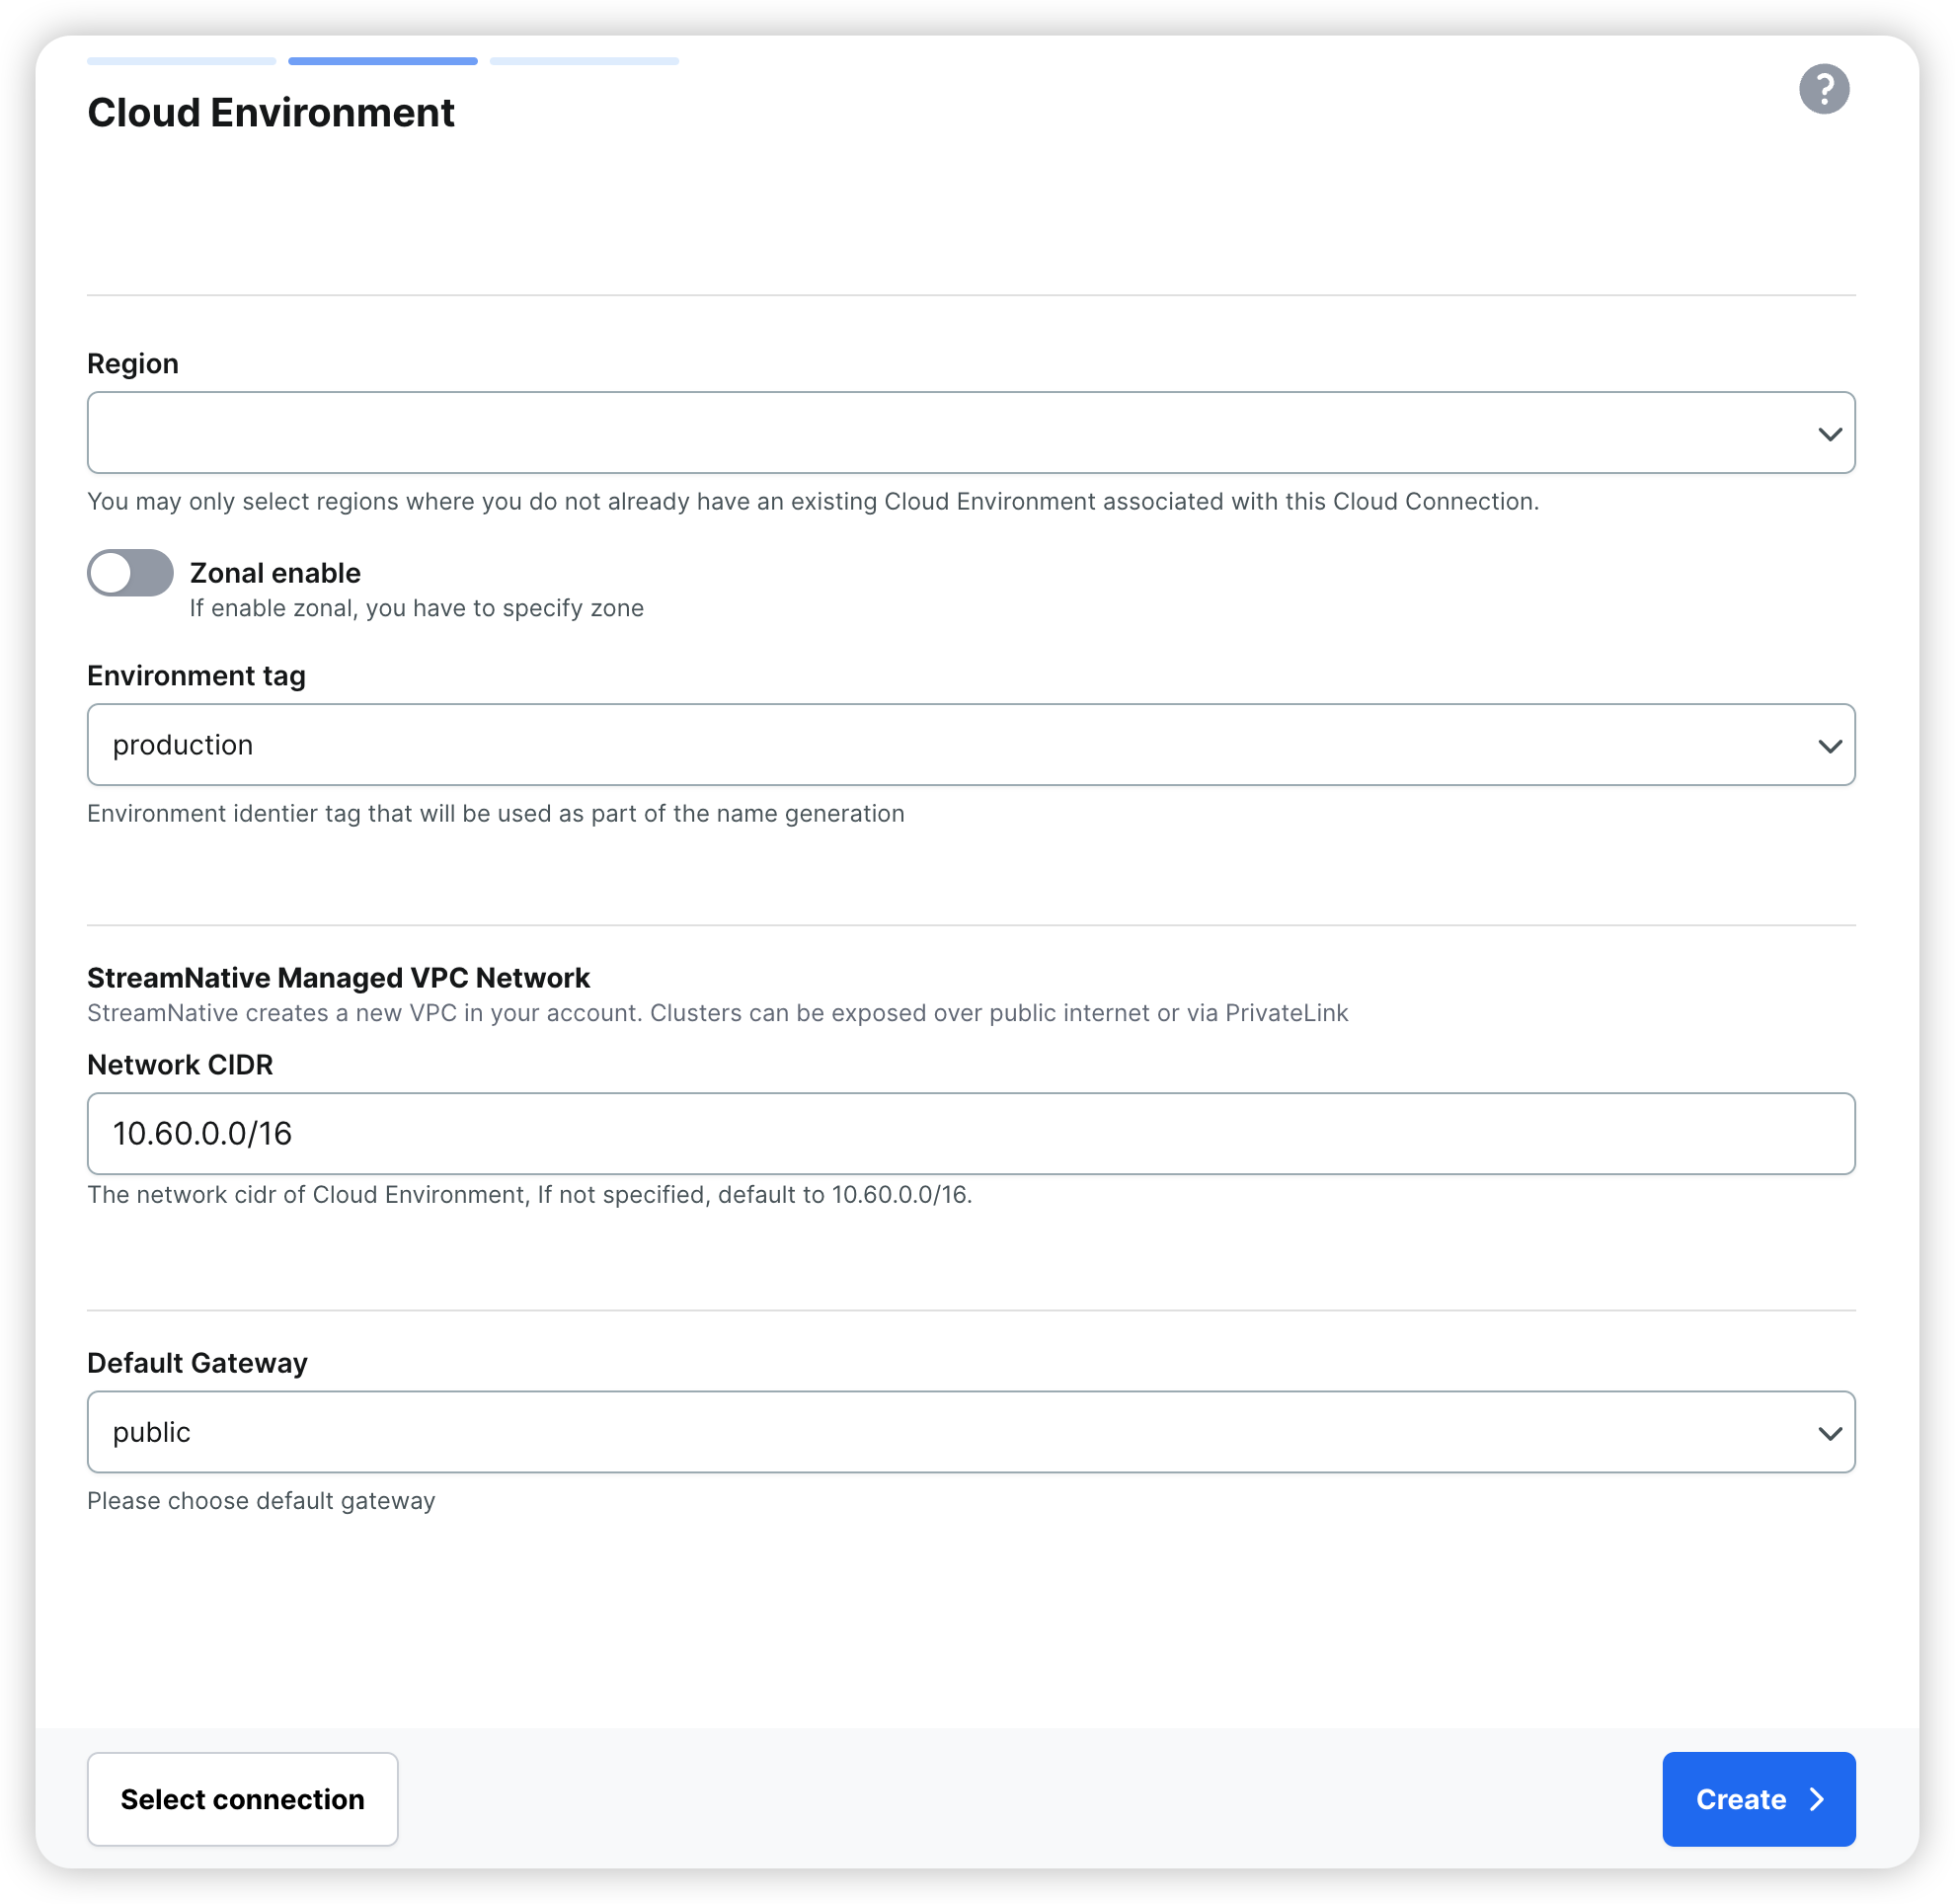Screen dimensions: 1955x1904
Task: Open the Default Gateway dropdown showing public
Action: 970,1432
